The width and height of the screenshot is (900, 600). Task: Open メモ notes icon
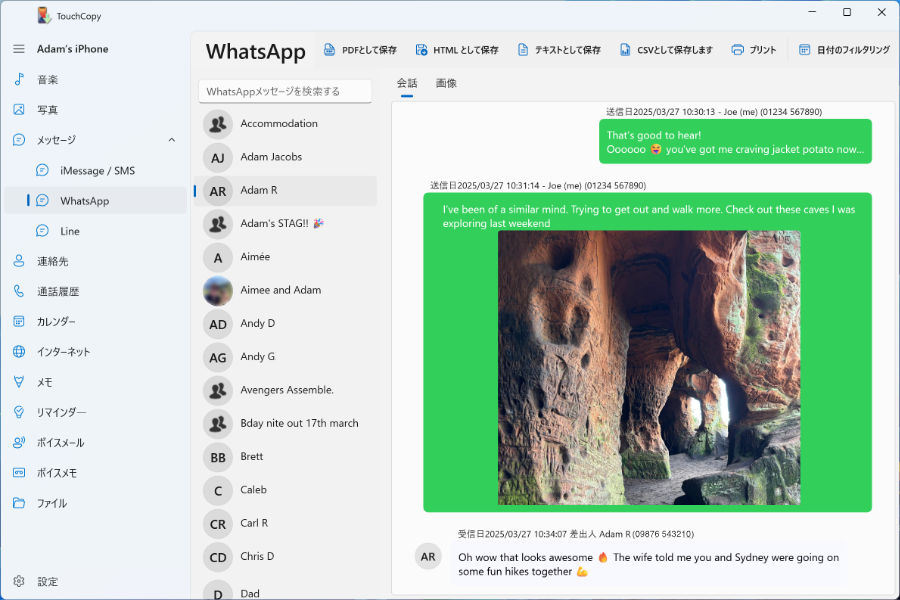click(19, 382)
